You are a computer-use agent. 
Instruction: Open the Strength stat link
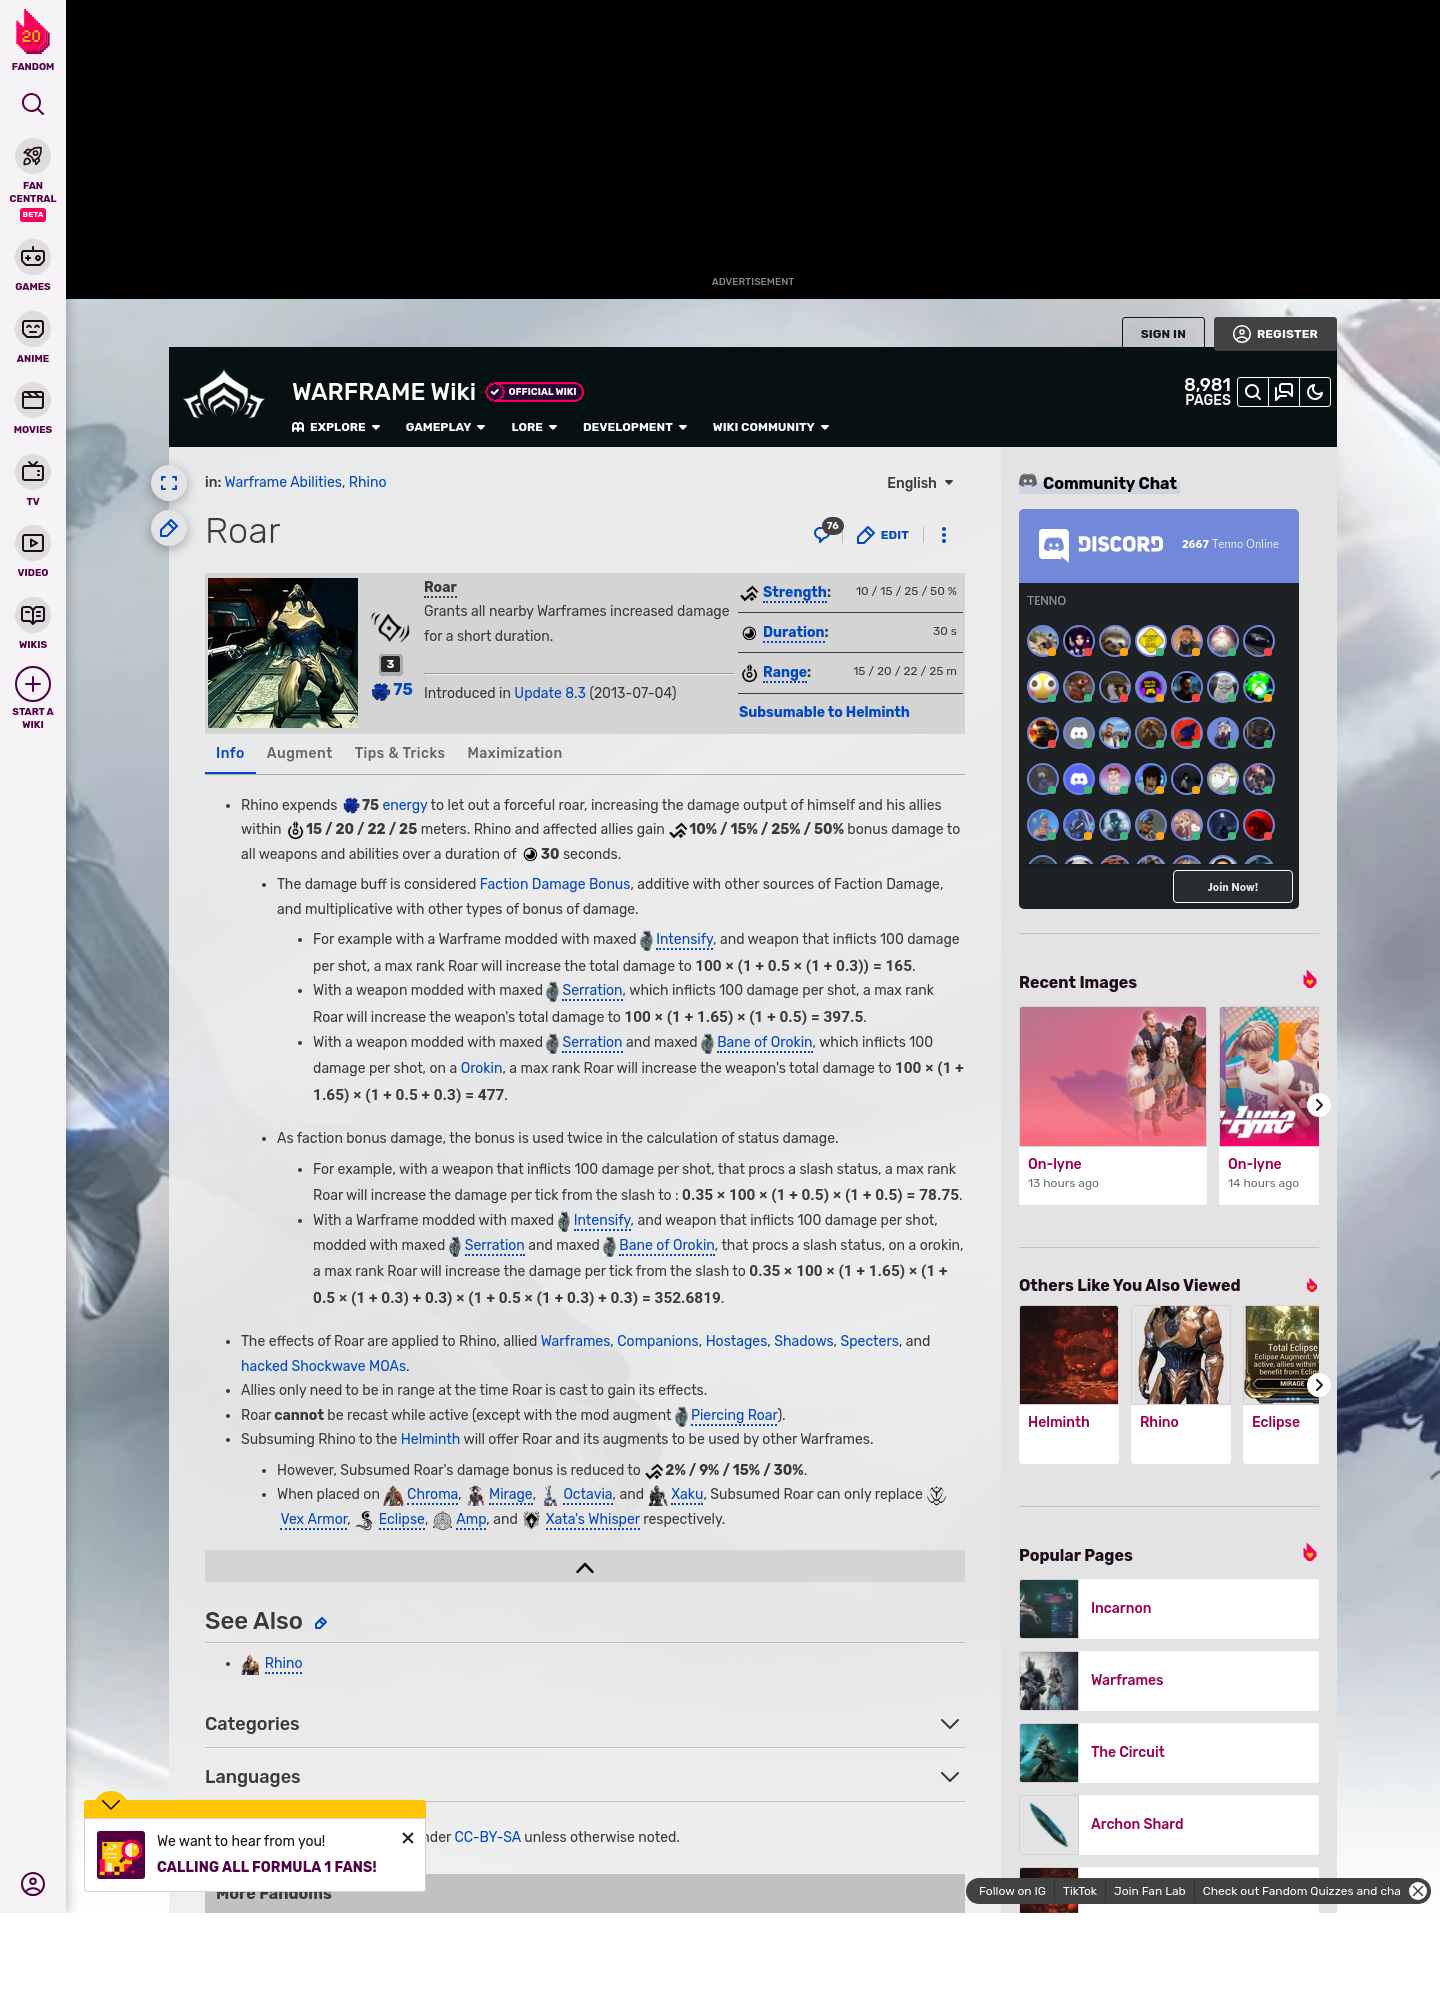pyautogui.click(x=796, y=592)
